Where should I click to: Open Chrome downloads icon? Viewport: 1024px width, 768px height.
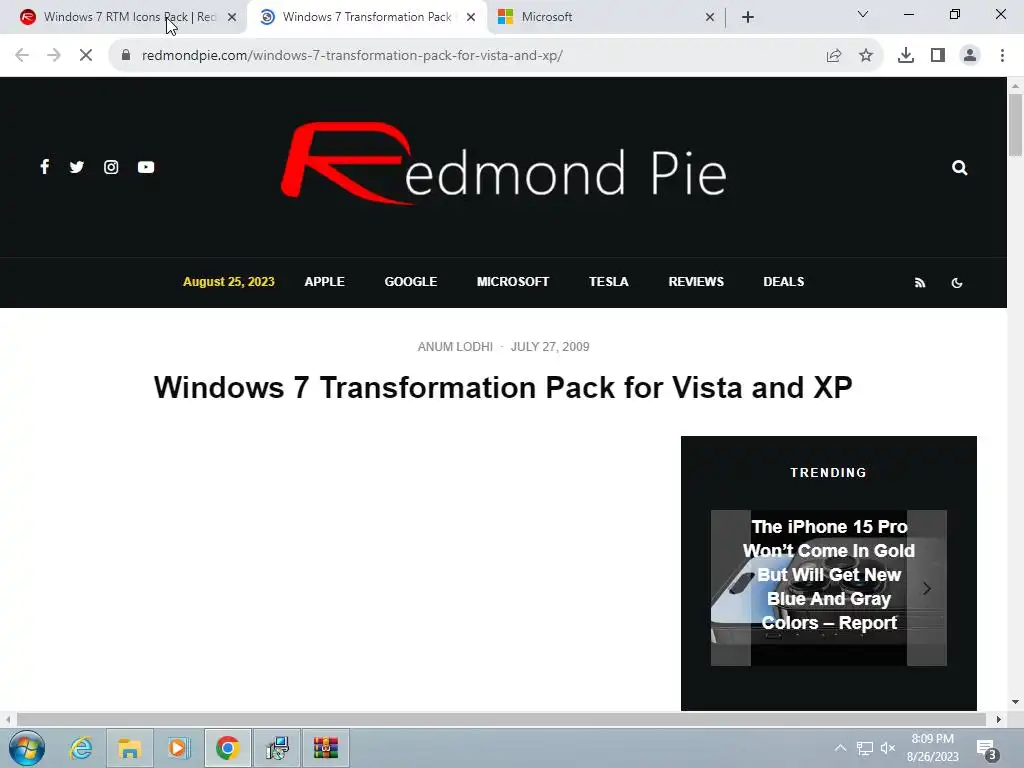point(906,56)
